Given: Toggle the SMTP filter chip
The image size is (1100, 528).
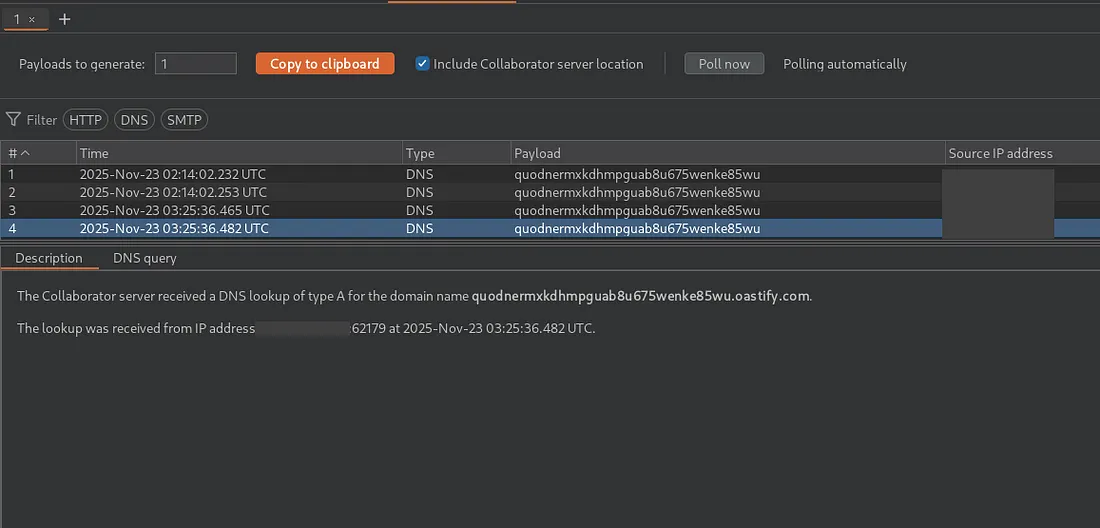Looking at the screenshot, I should (x=184, y=120).
